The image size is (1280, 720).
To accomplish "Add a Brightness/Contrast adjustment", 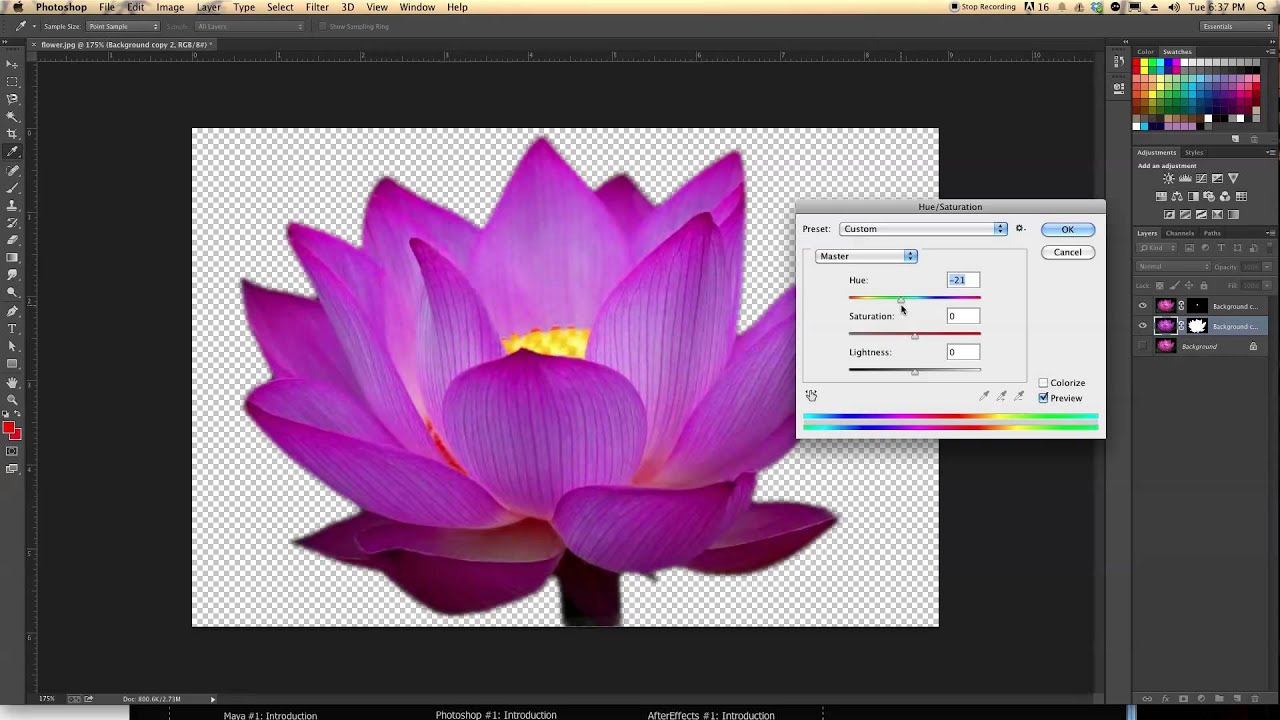I will point(1169,178).
